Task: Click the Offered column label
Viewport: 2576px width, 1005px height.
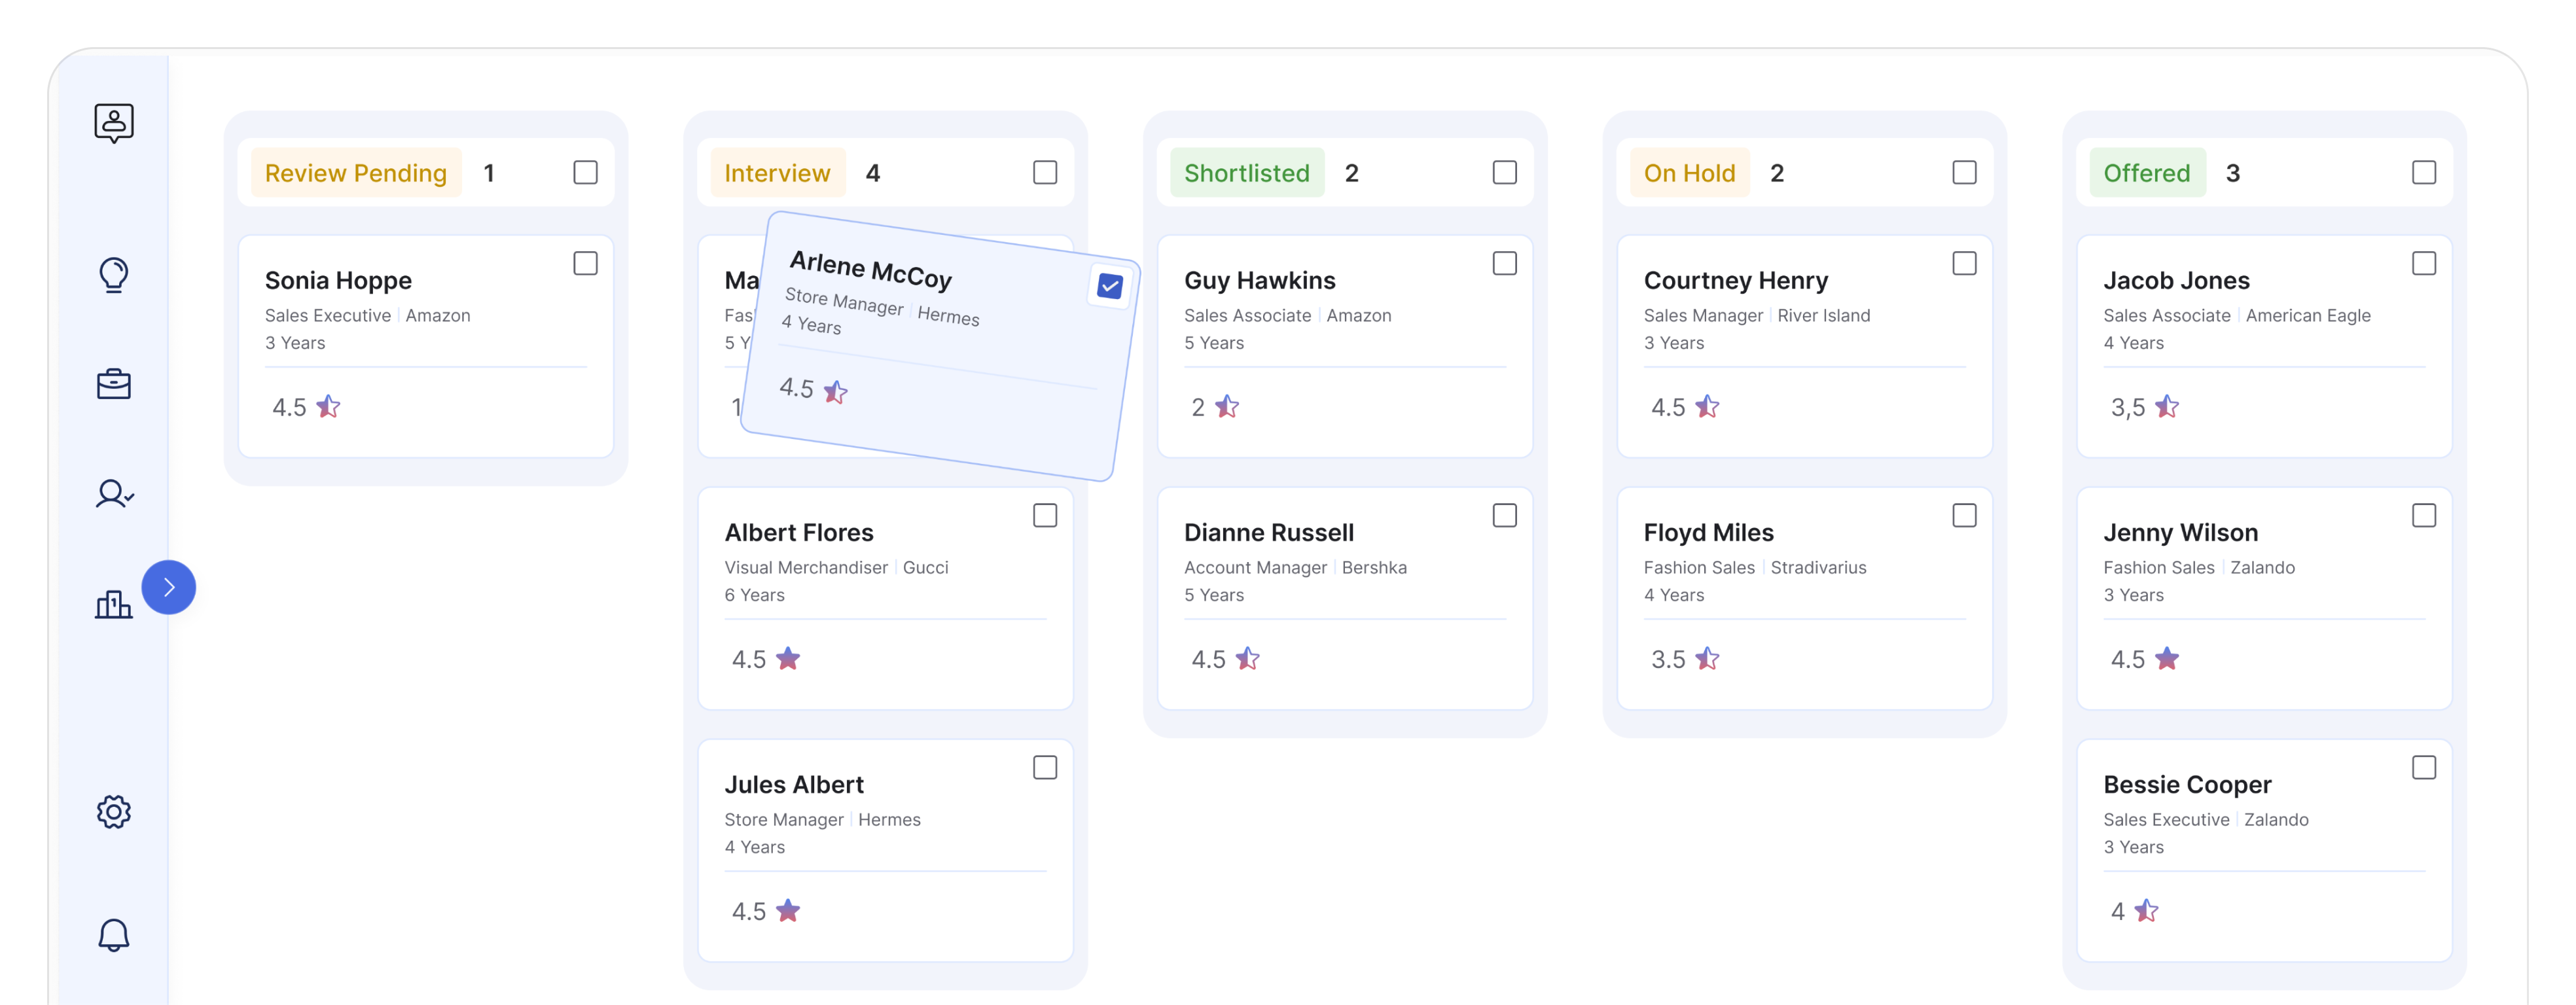Action: pyautogui.click(x=2147, y=173)
